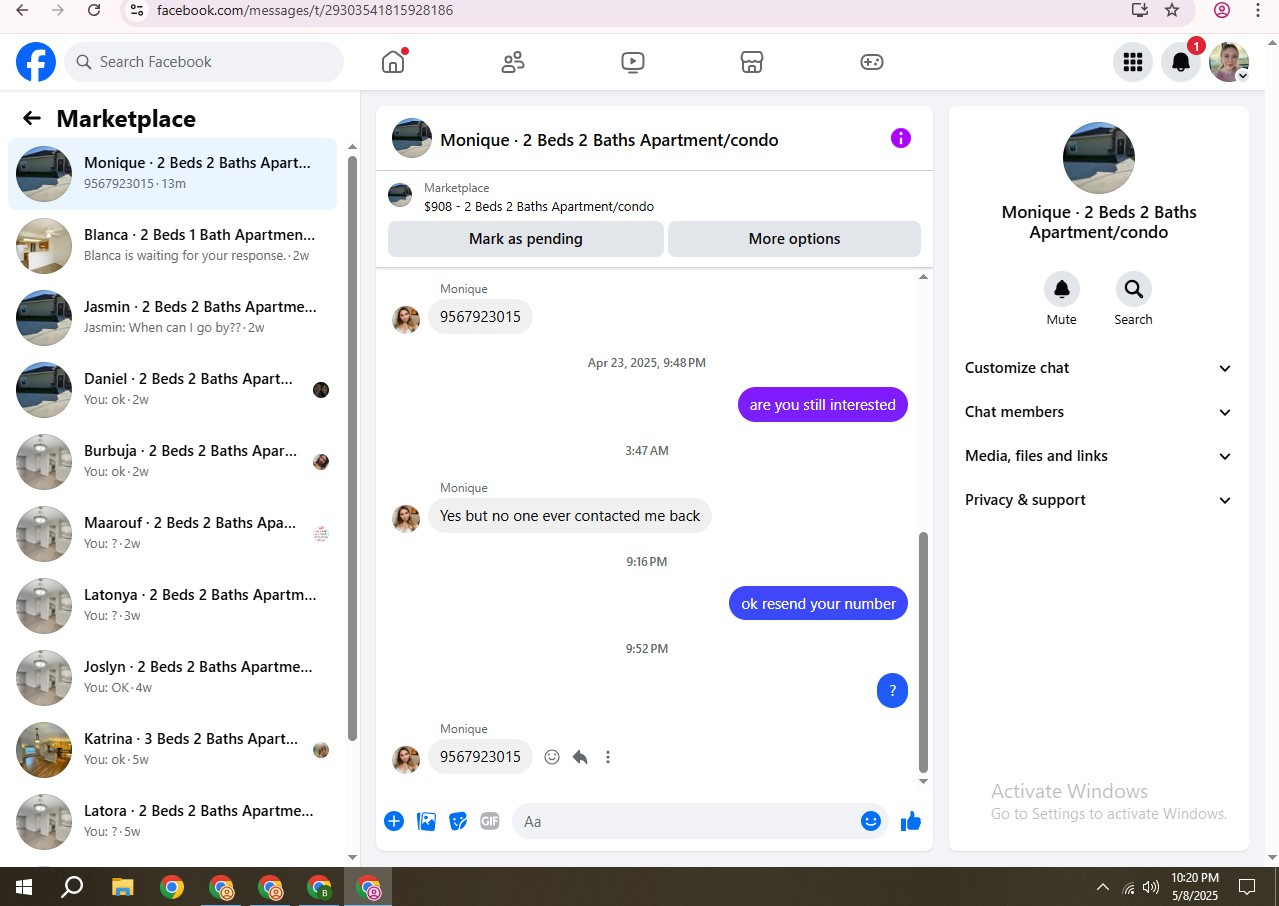Reload the page in browser
1279x906 pixels.
[x=94, y=10]
